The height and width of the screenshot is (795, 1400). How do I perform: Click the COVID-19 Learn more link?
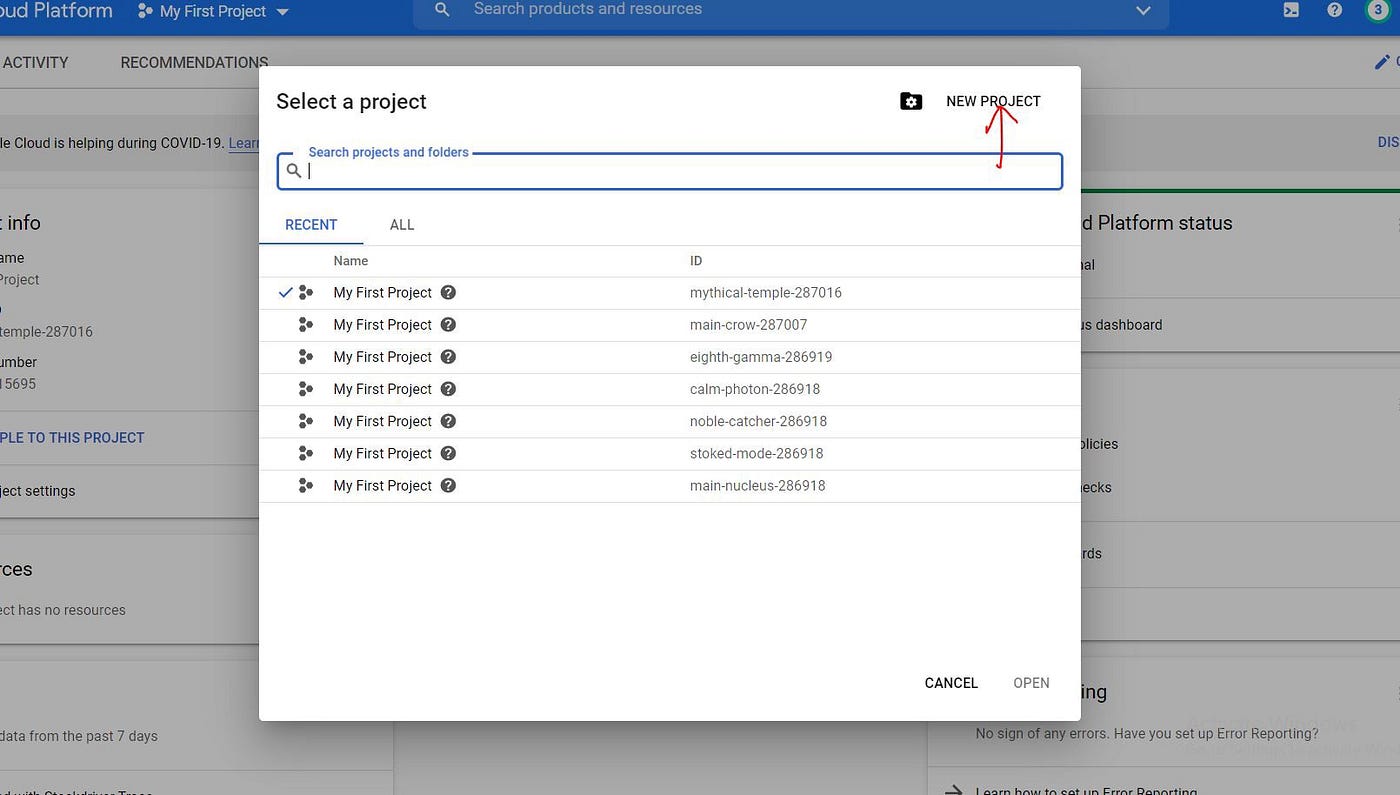pos(244,143)
